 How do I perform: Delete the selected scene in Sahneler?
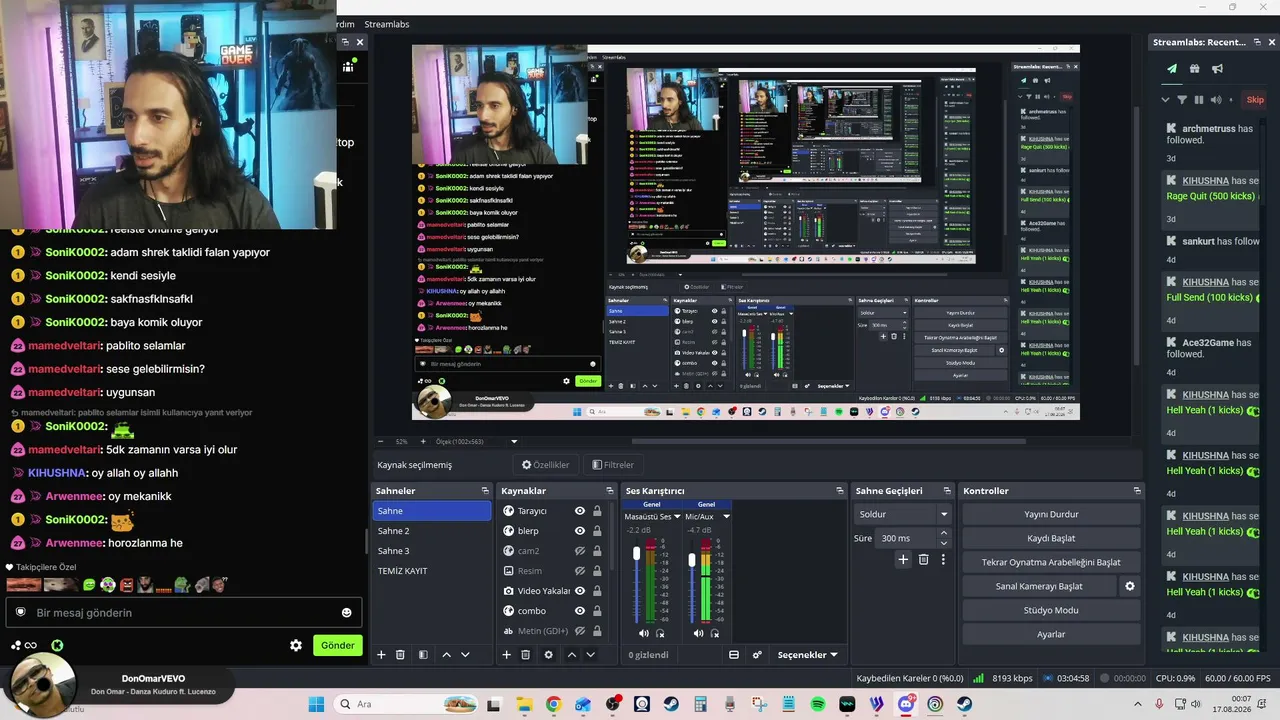401,655
